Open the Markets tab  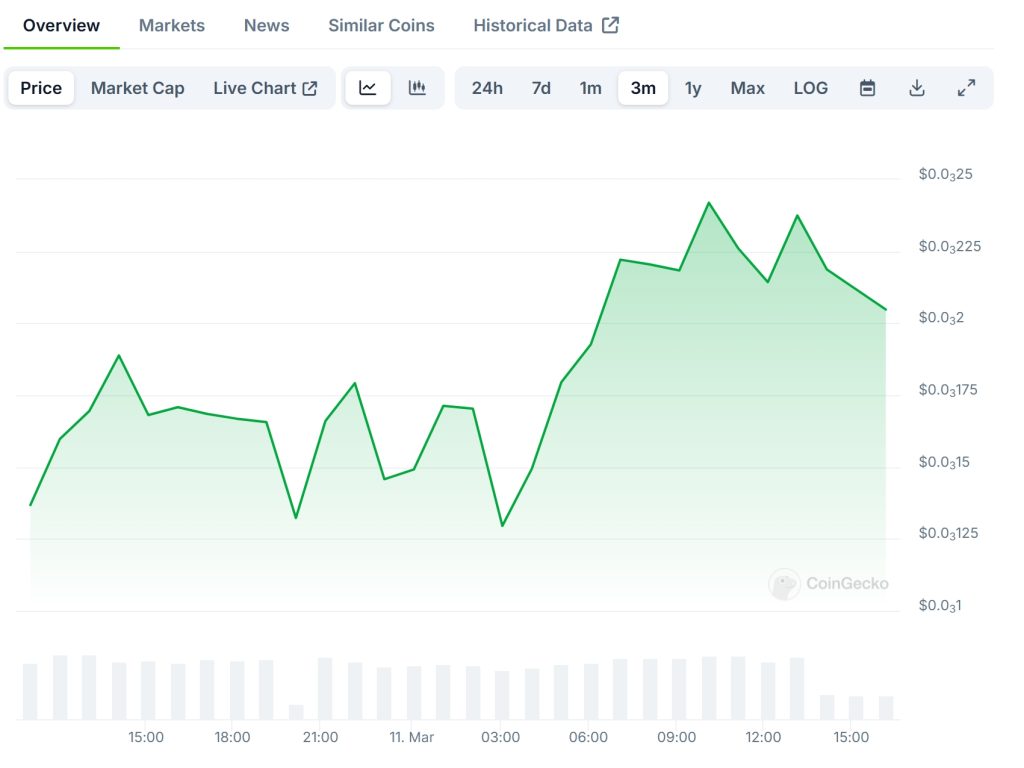coord(172,25)
